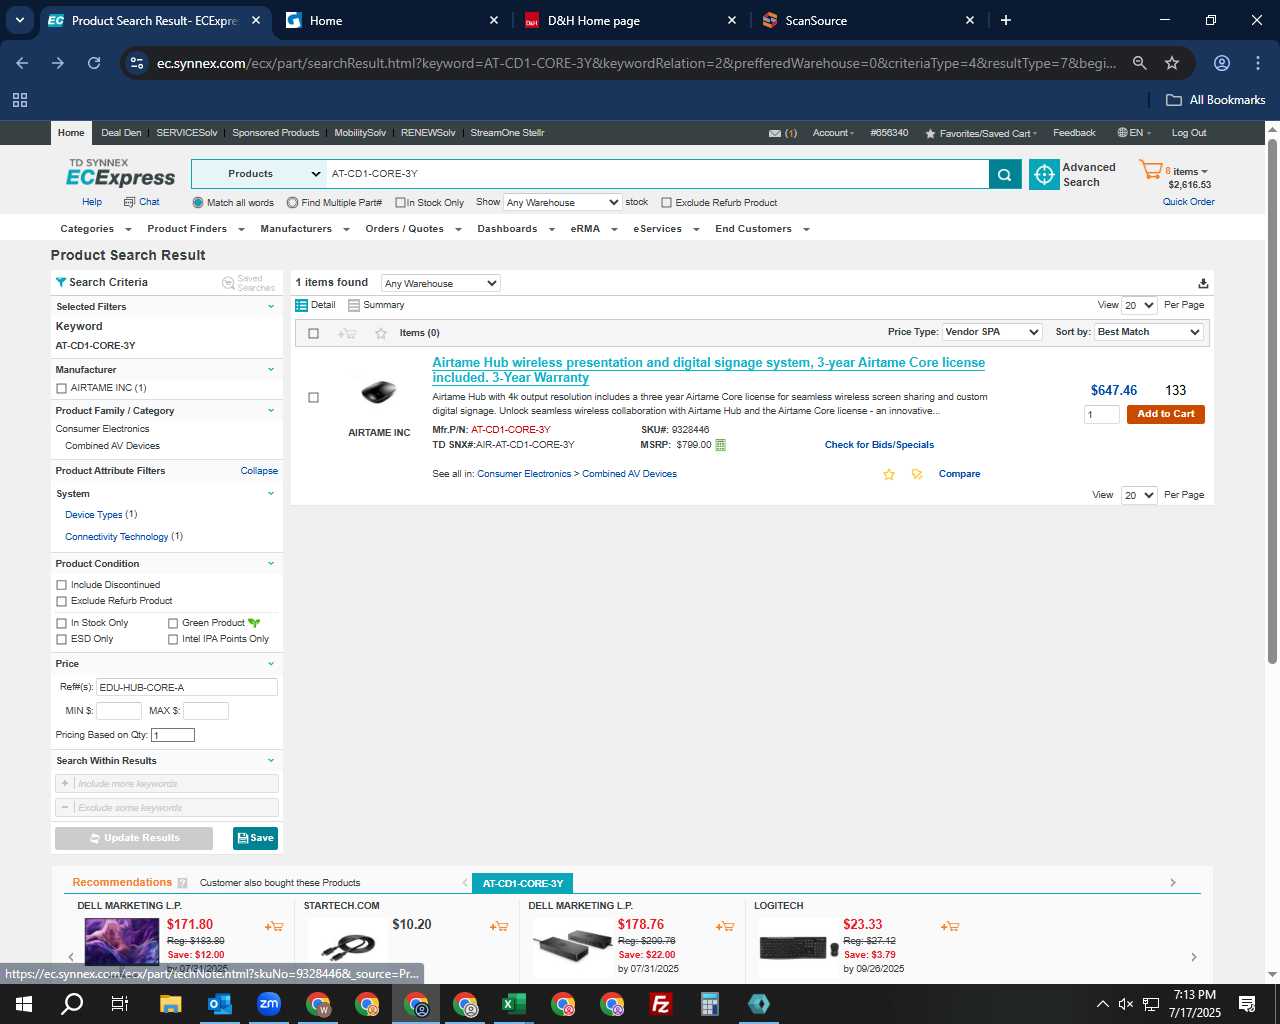
Task: Toggle In Stock Only checkbox near search bar
Action: [x=400, y=203]
